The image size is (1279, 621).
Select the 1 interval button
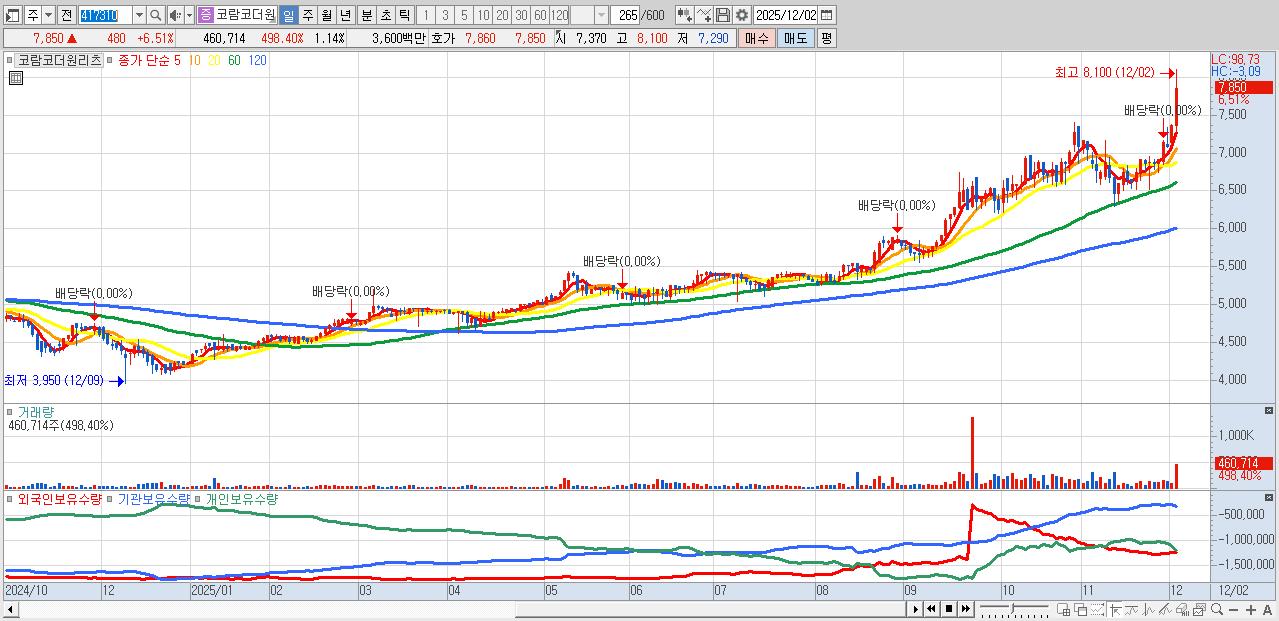tap(425, 15)
